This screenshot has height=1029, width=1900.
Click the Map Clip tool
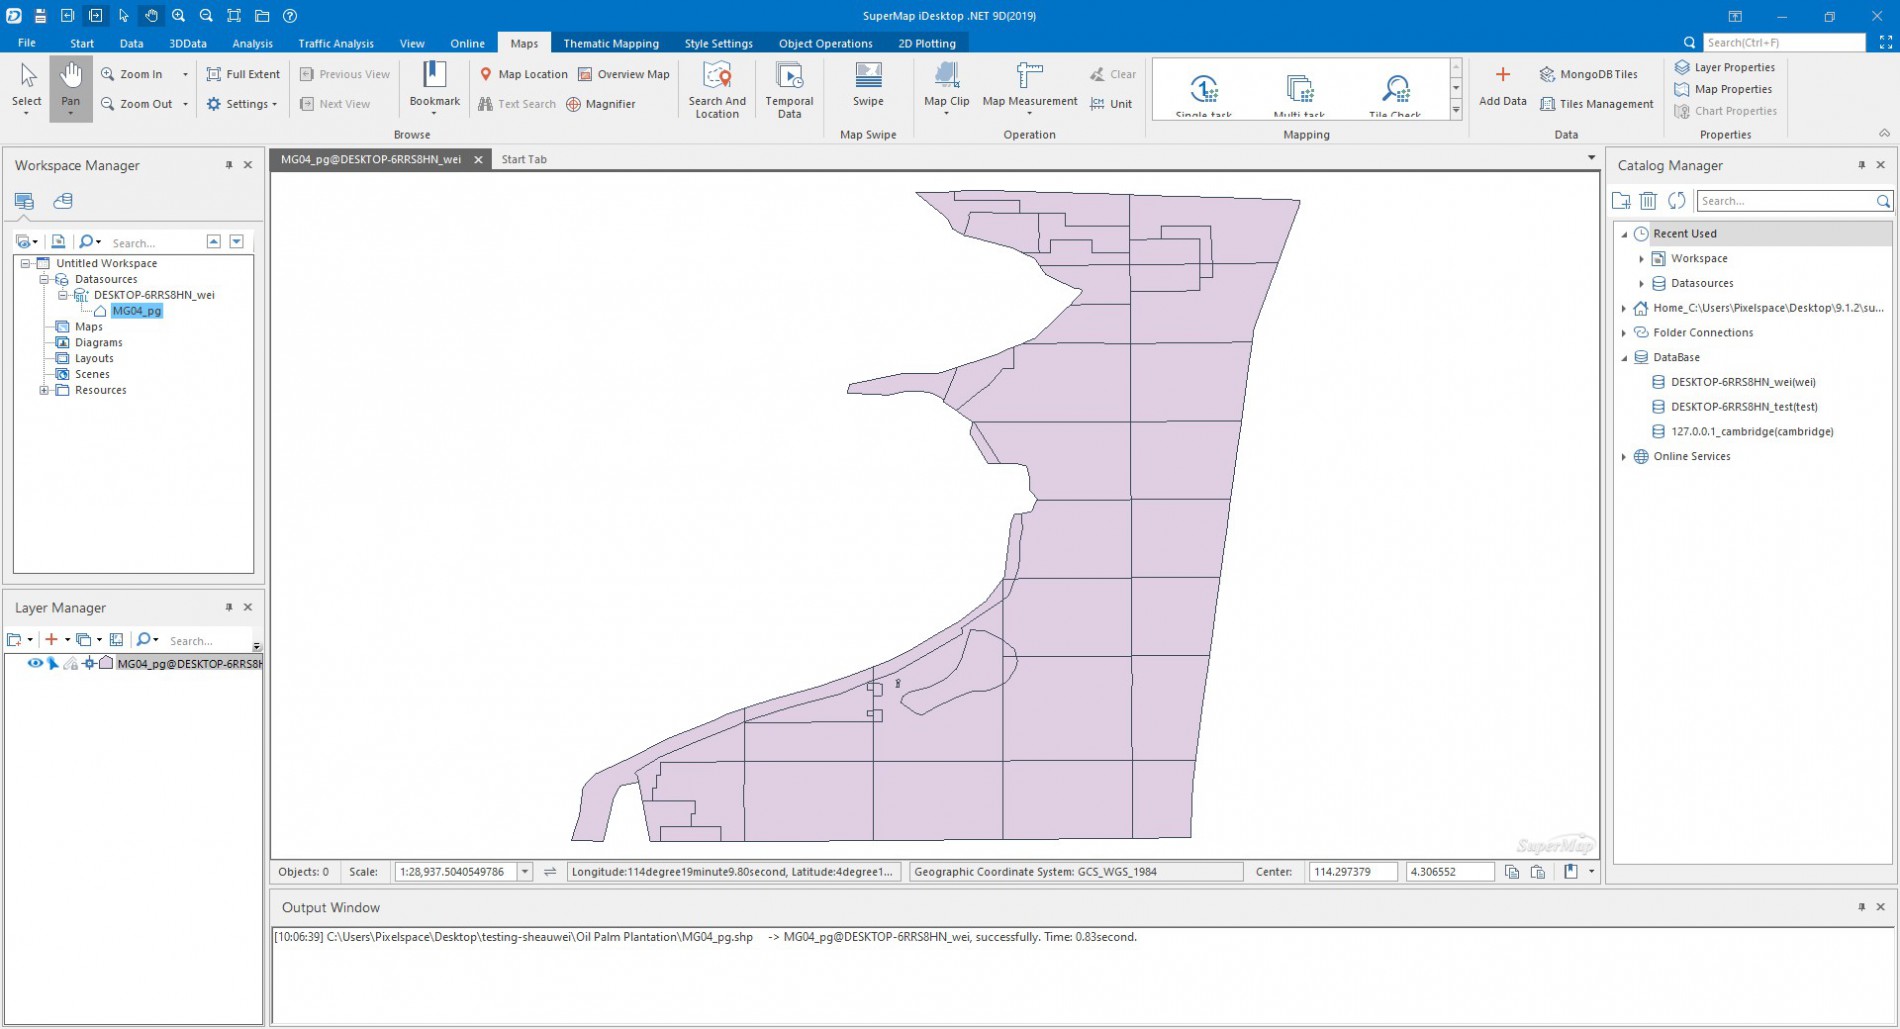pos(946,88)
